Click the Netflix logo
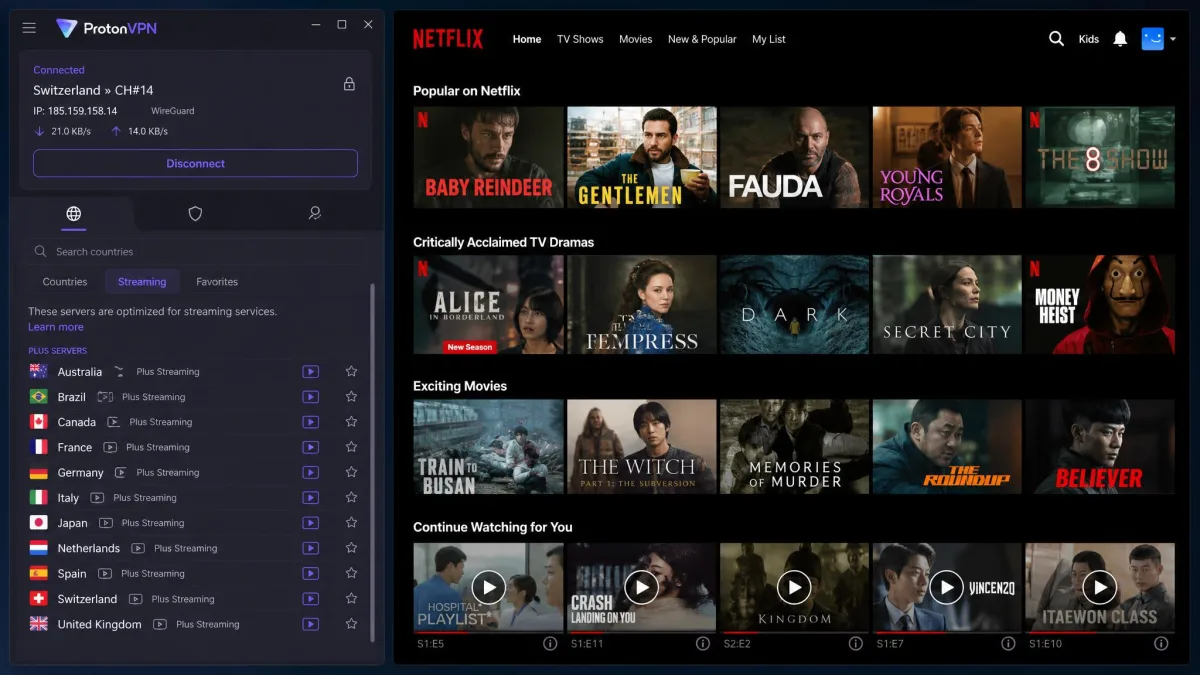 [x=448, y=39]
